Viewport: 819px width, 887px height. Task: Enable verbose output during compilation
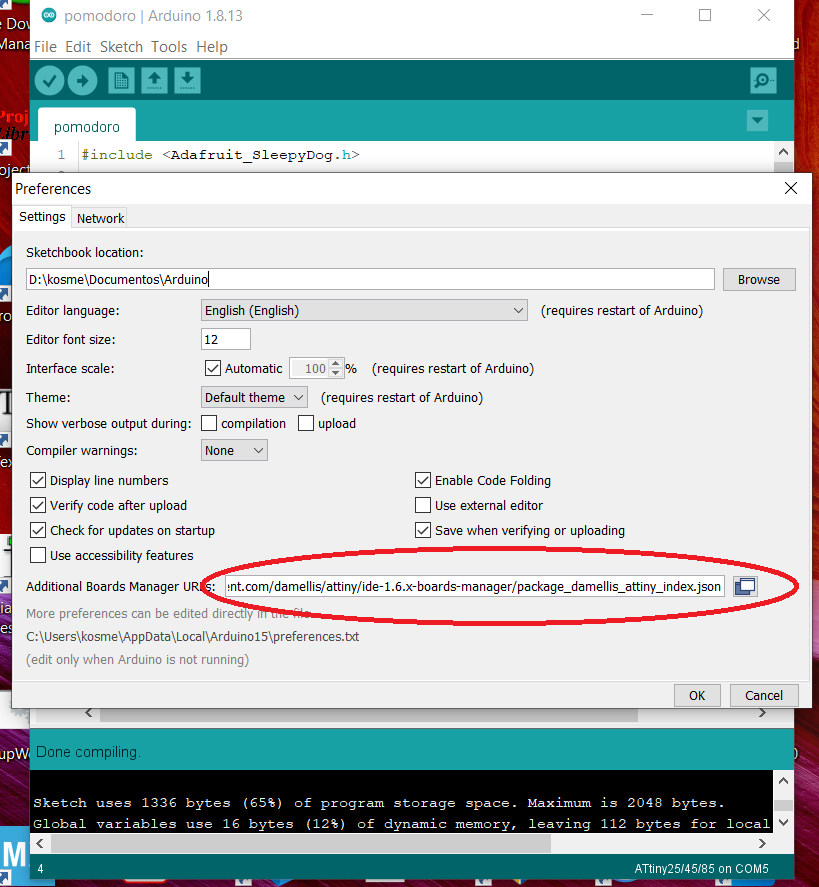pyautogui.click(x=209, y=423)
